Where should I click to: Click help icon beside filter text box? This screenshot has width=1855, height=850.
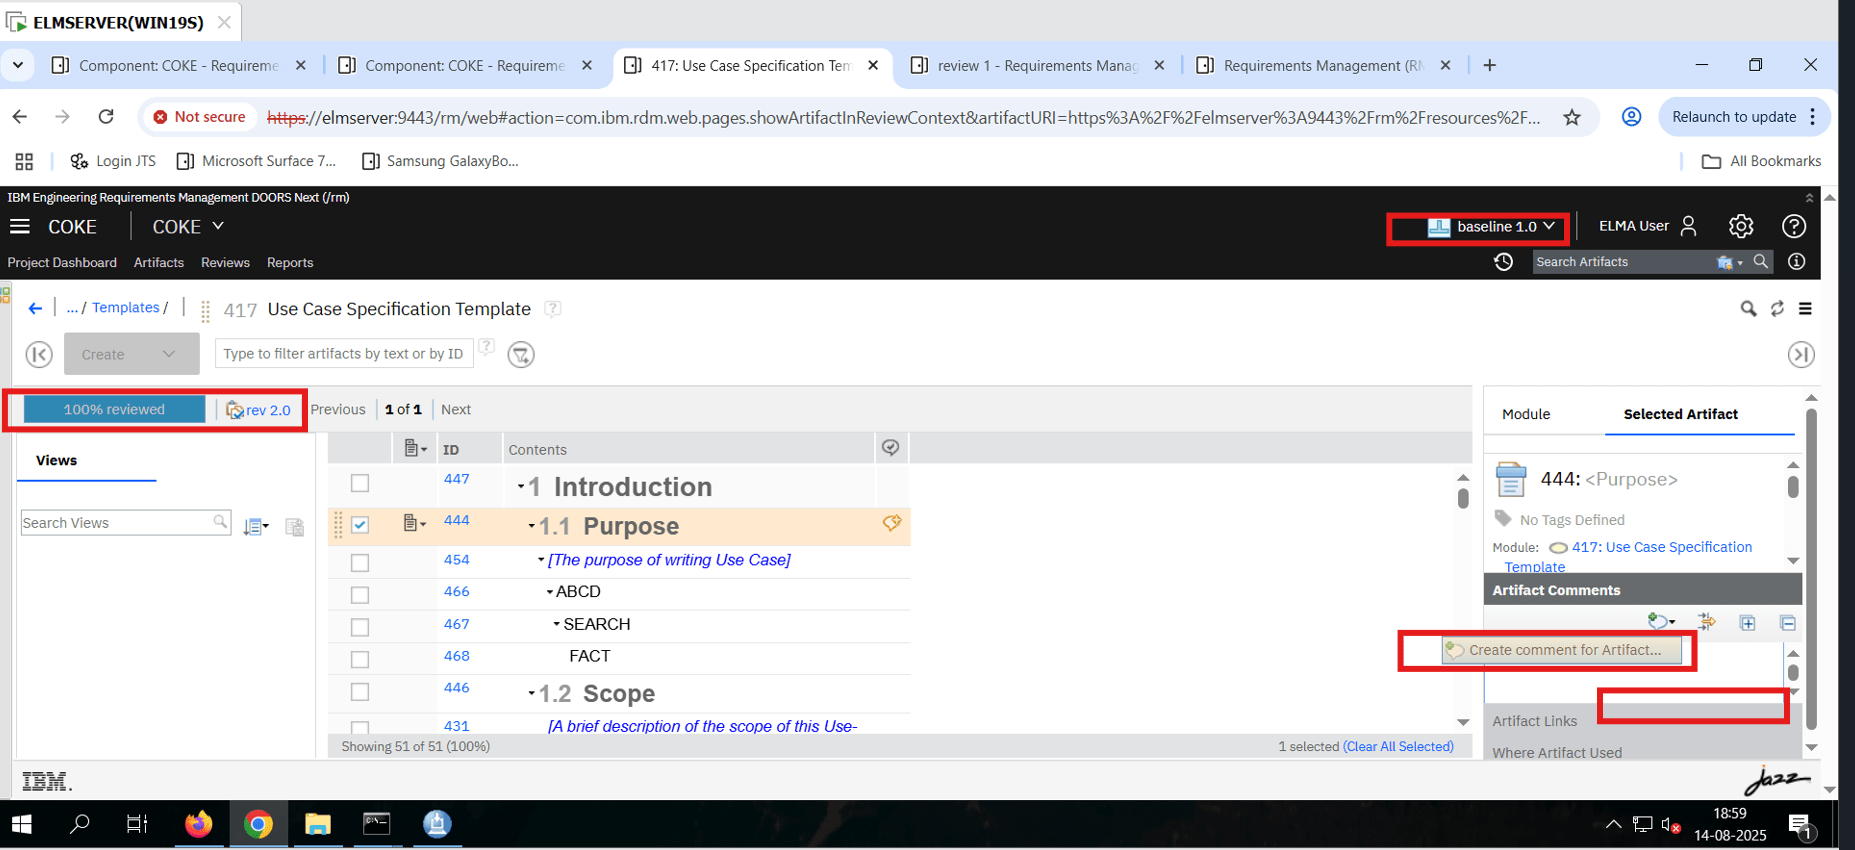tap(486, 347)
